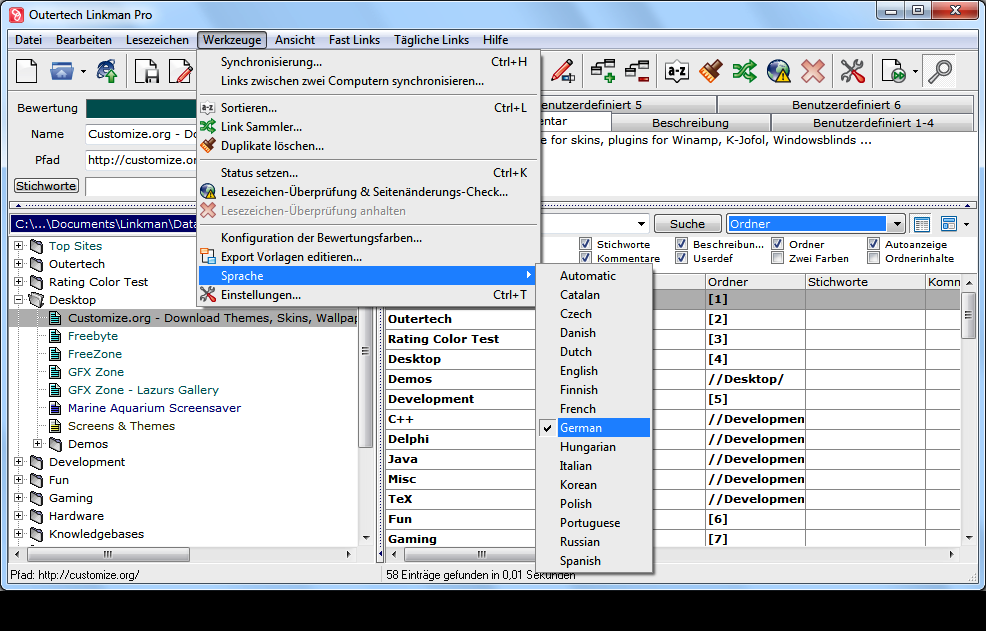
Task: Click the page with red pencil toolbar icon
Action: pos(180,71)
